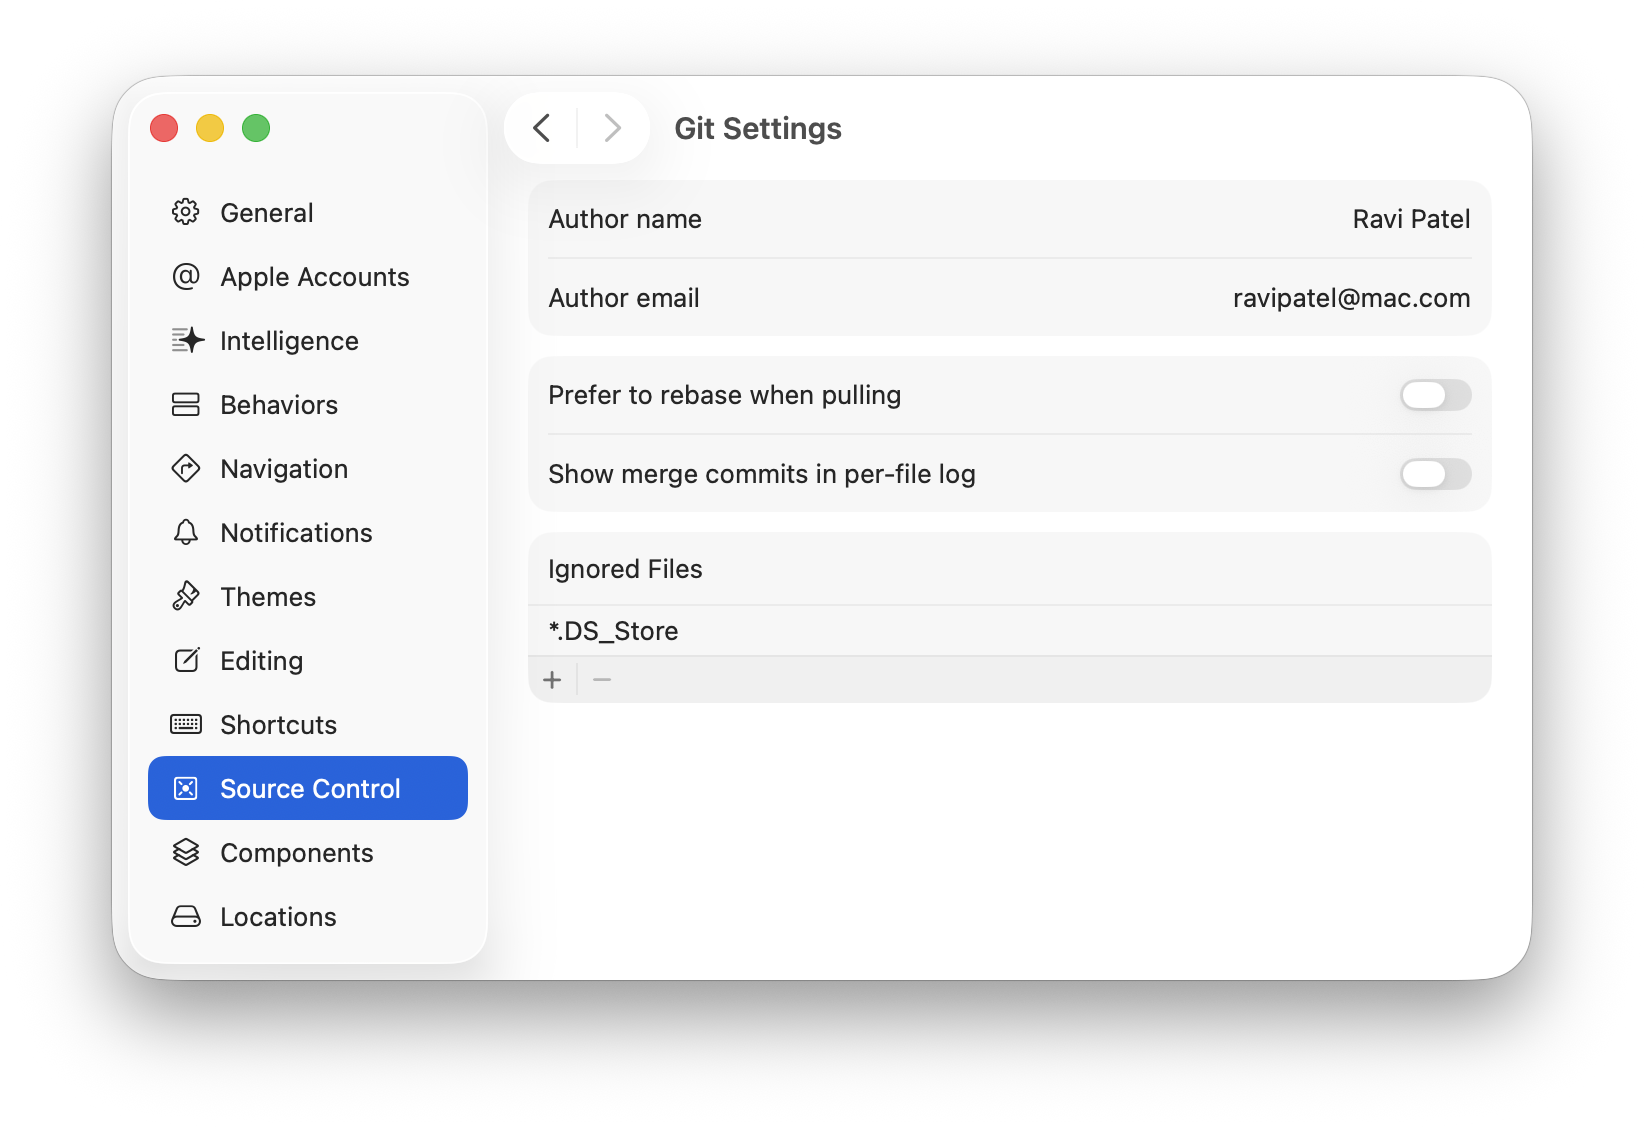Image resolution: width=1644 pixels, height=1128 pixels.
Task: Select the Shortcuts pane label
Action: click(278, 725)
